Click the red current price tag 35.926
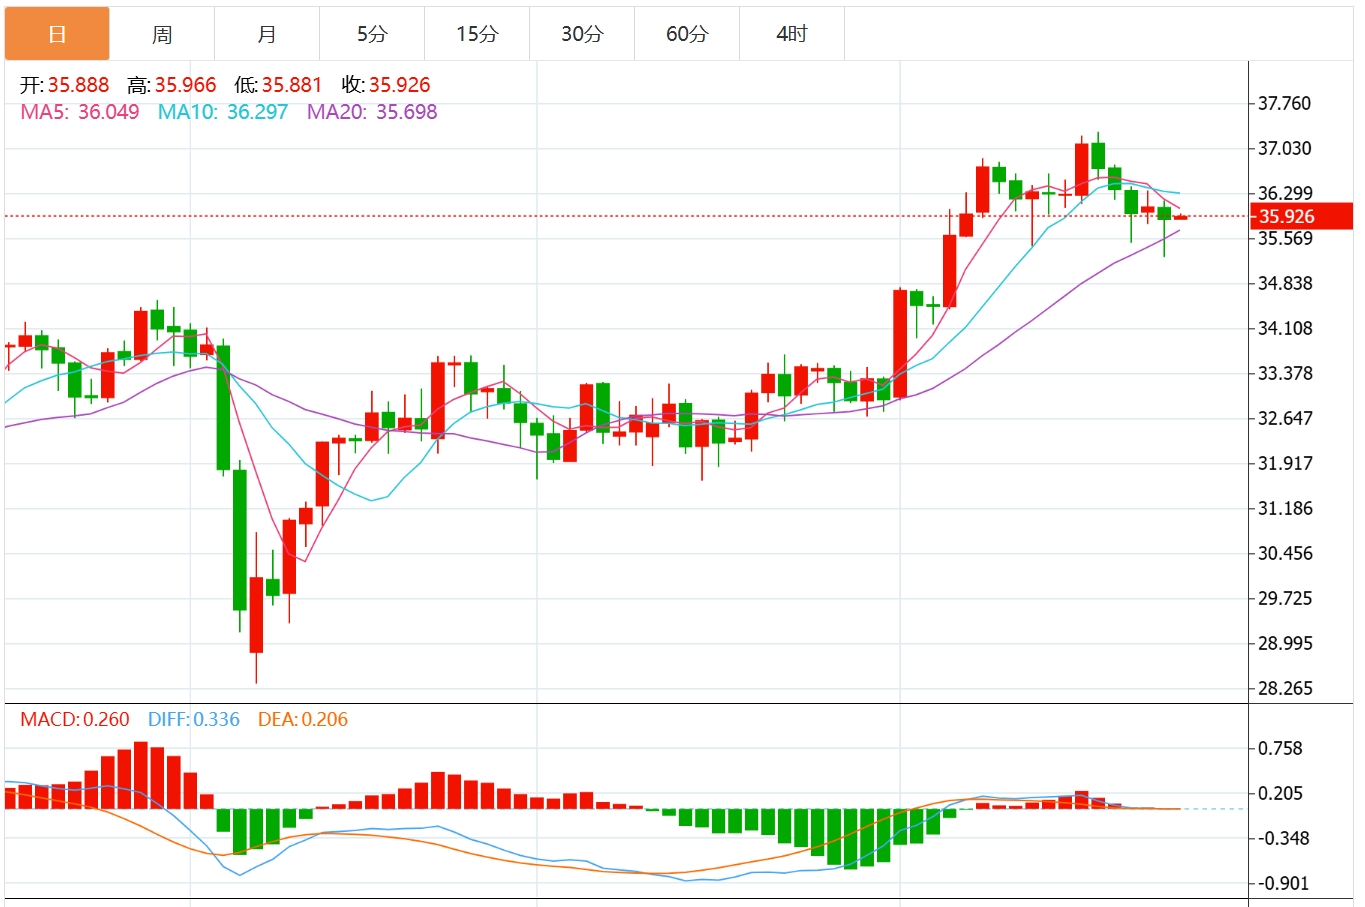Screen dimensions: 1365x907 (1301, 216)
